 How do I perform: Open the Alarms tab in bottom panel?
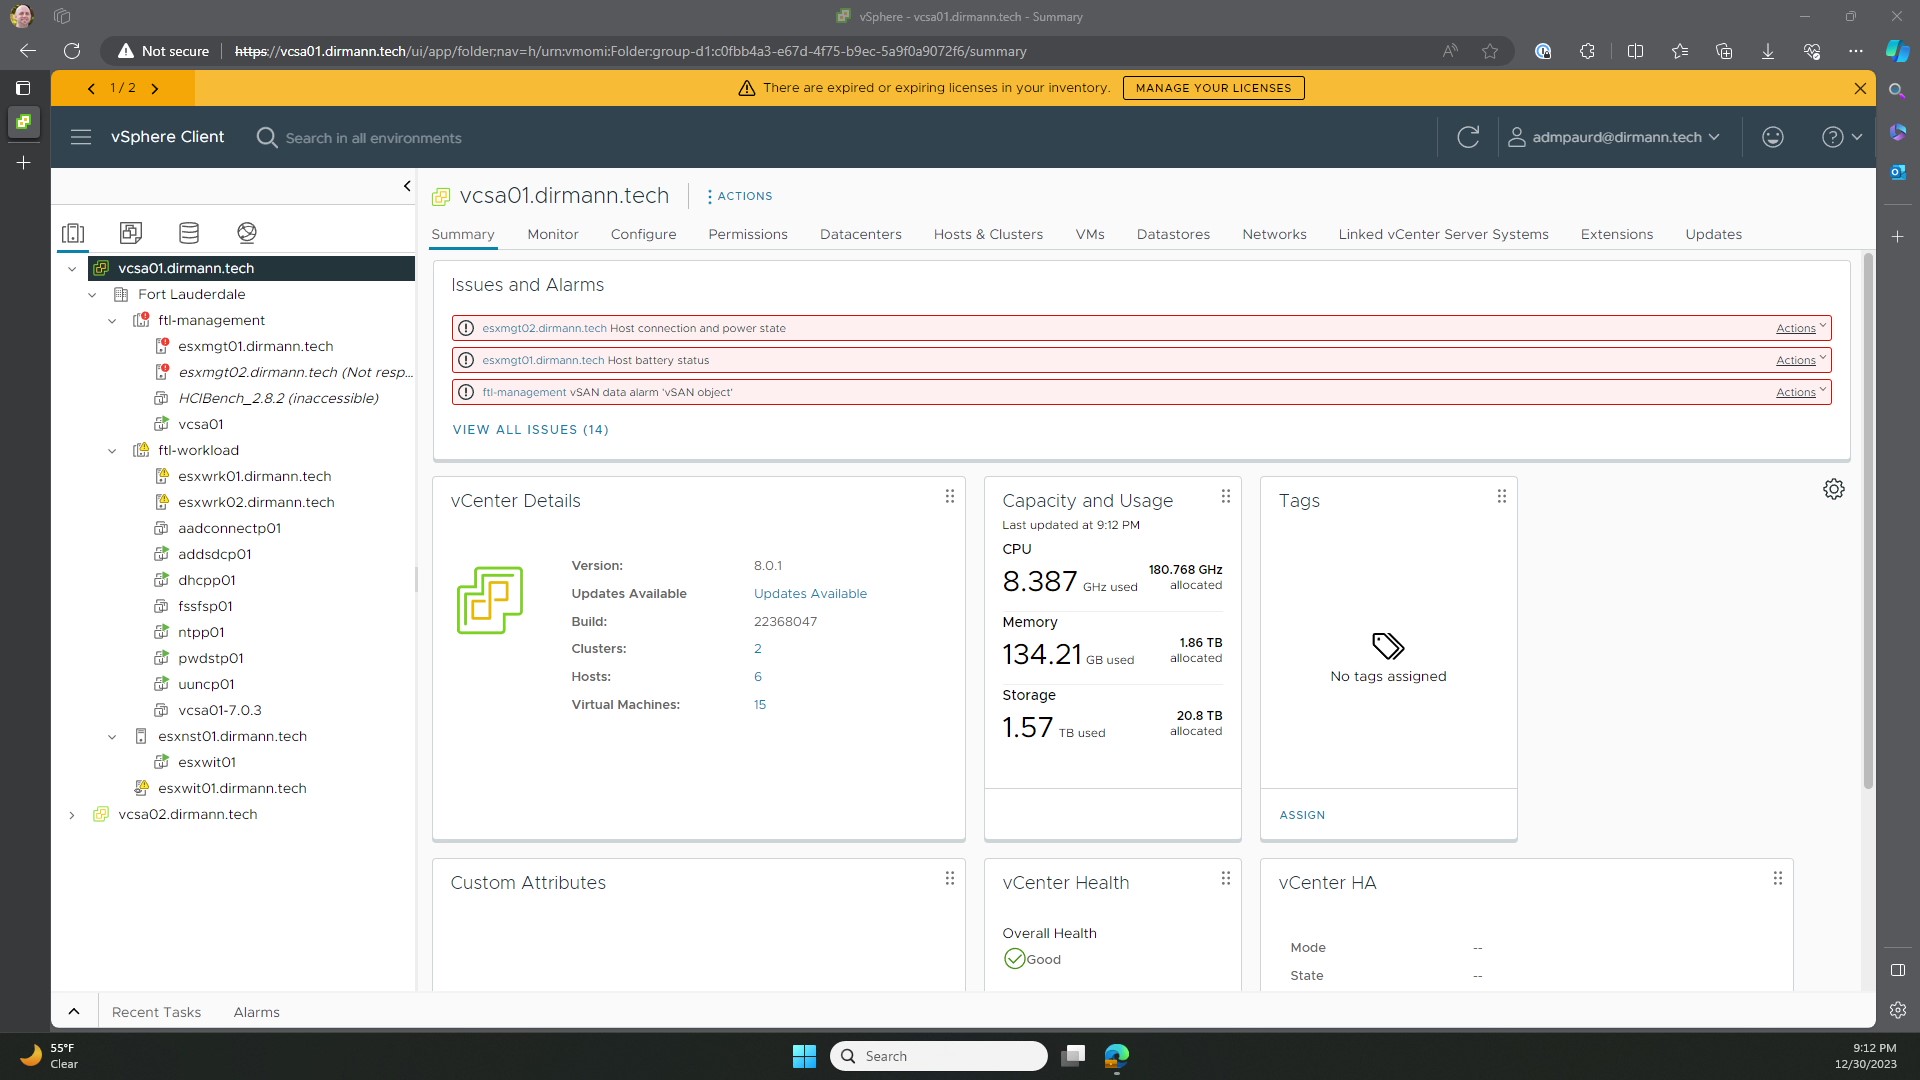coord(257,1012)
